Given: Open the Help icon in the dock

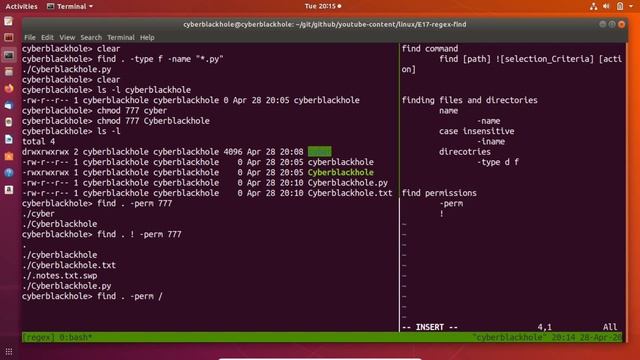Looking at the screenshot, I should pyautogui.click(x=9, y=173).
